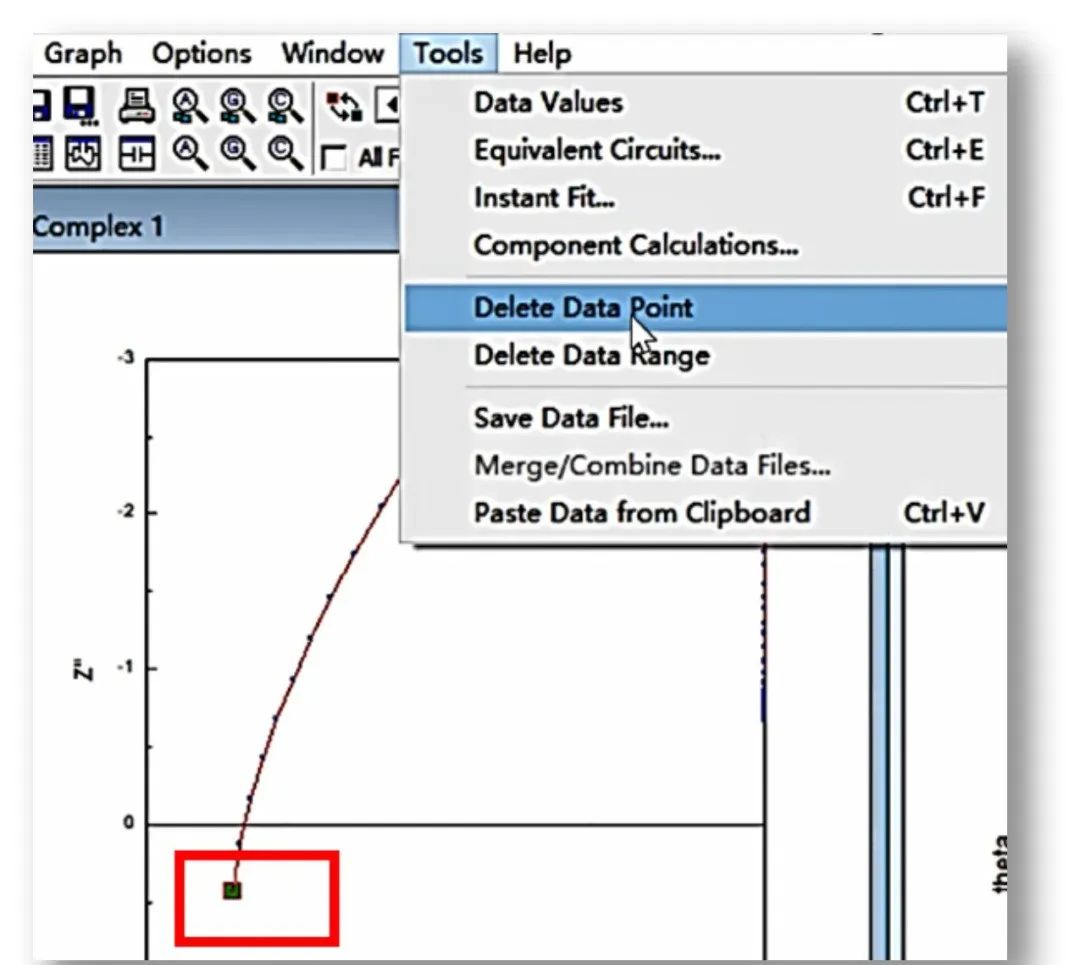
Task: Close the open Tools menu
Action: (x=448, y=53)
